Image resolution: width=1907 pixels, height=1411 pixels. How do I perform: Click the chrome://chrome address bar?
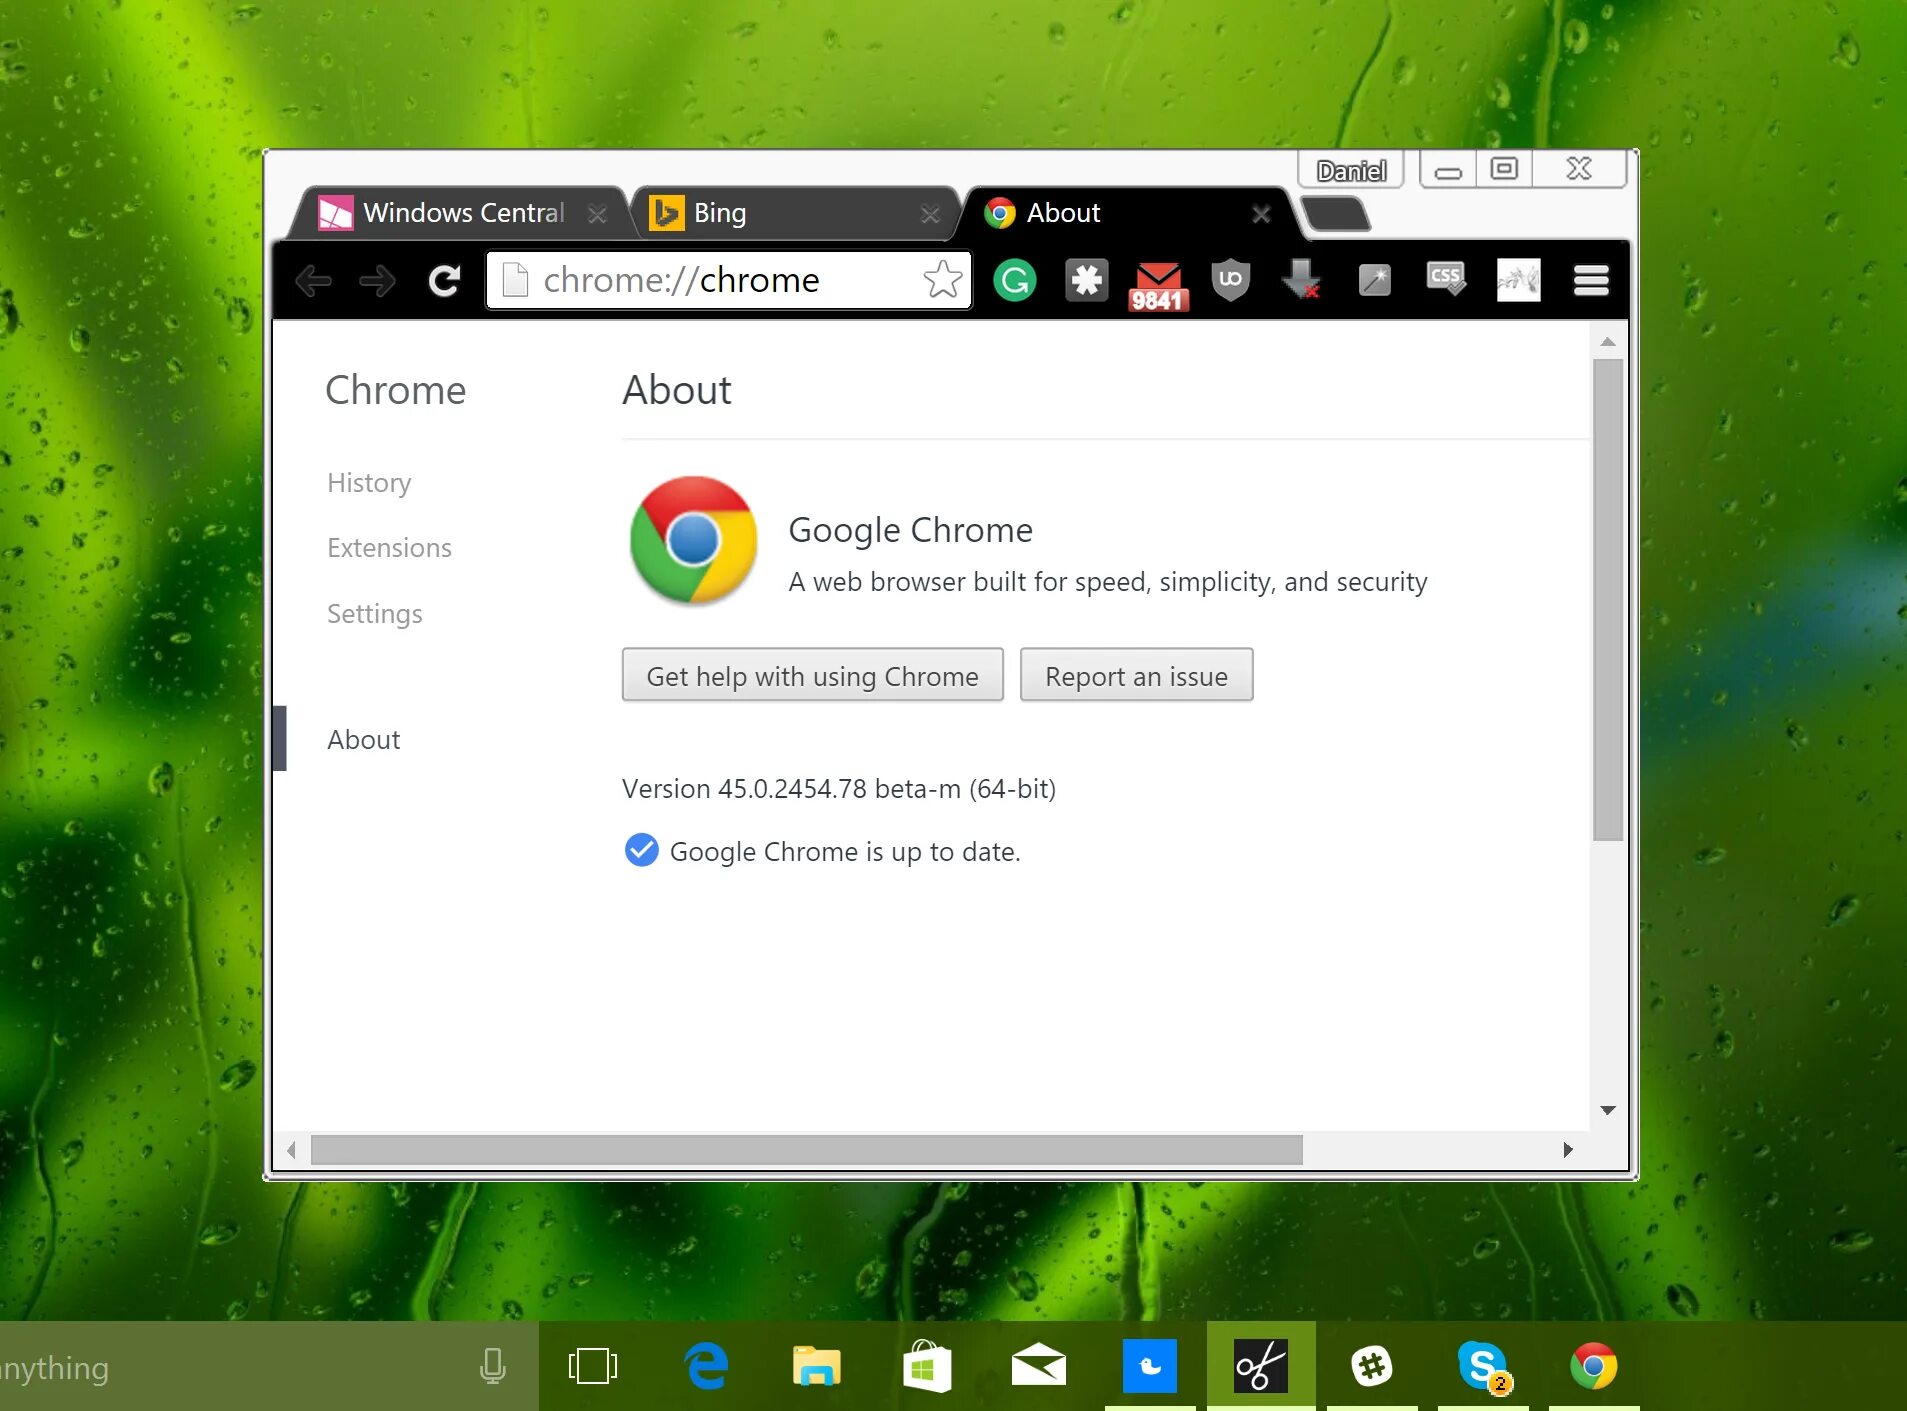click(x=728, y=280)
